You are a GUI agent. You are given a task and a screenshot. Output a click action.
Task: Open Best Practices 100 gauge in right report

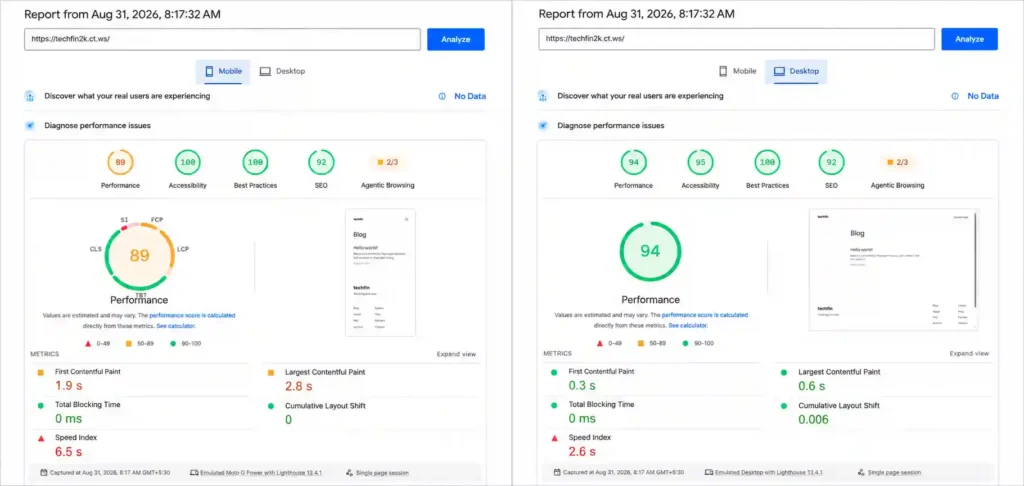767,163
